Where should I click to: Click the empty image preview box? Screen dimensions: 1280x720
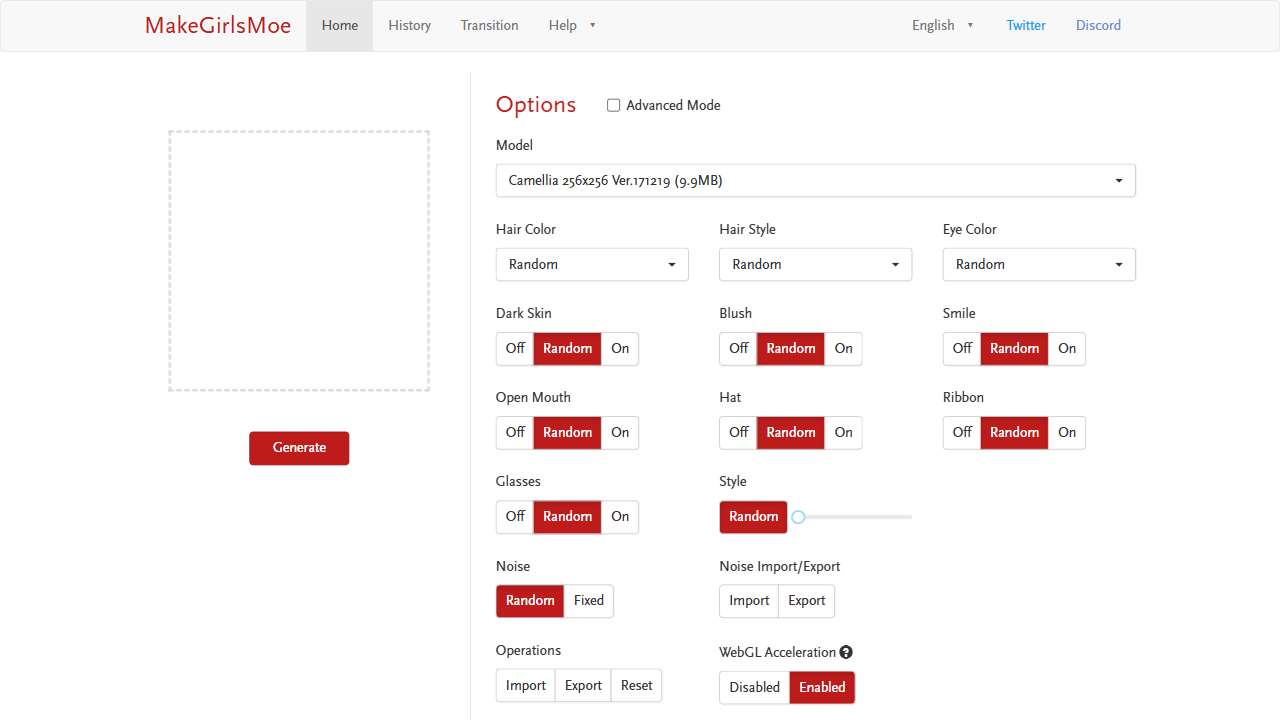click(299, 261)
